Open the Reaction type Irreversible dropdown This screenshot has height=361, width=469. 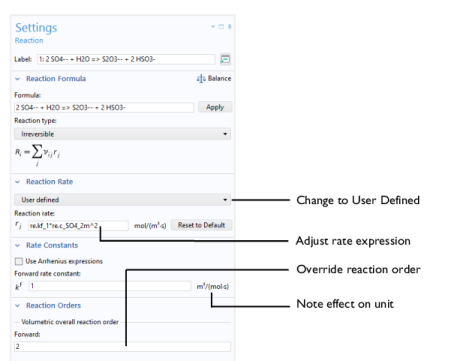click(x=123, y=134)
